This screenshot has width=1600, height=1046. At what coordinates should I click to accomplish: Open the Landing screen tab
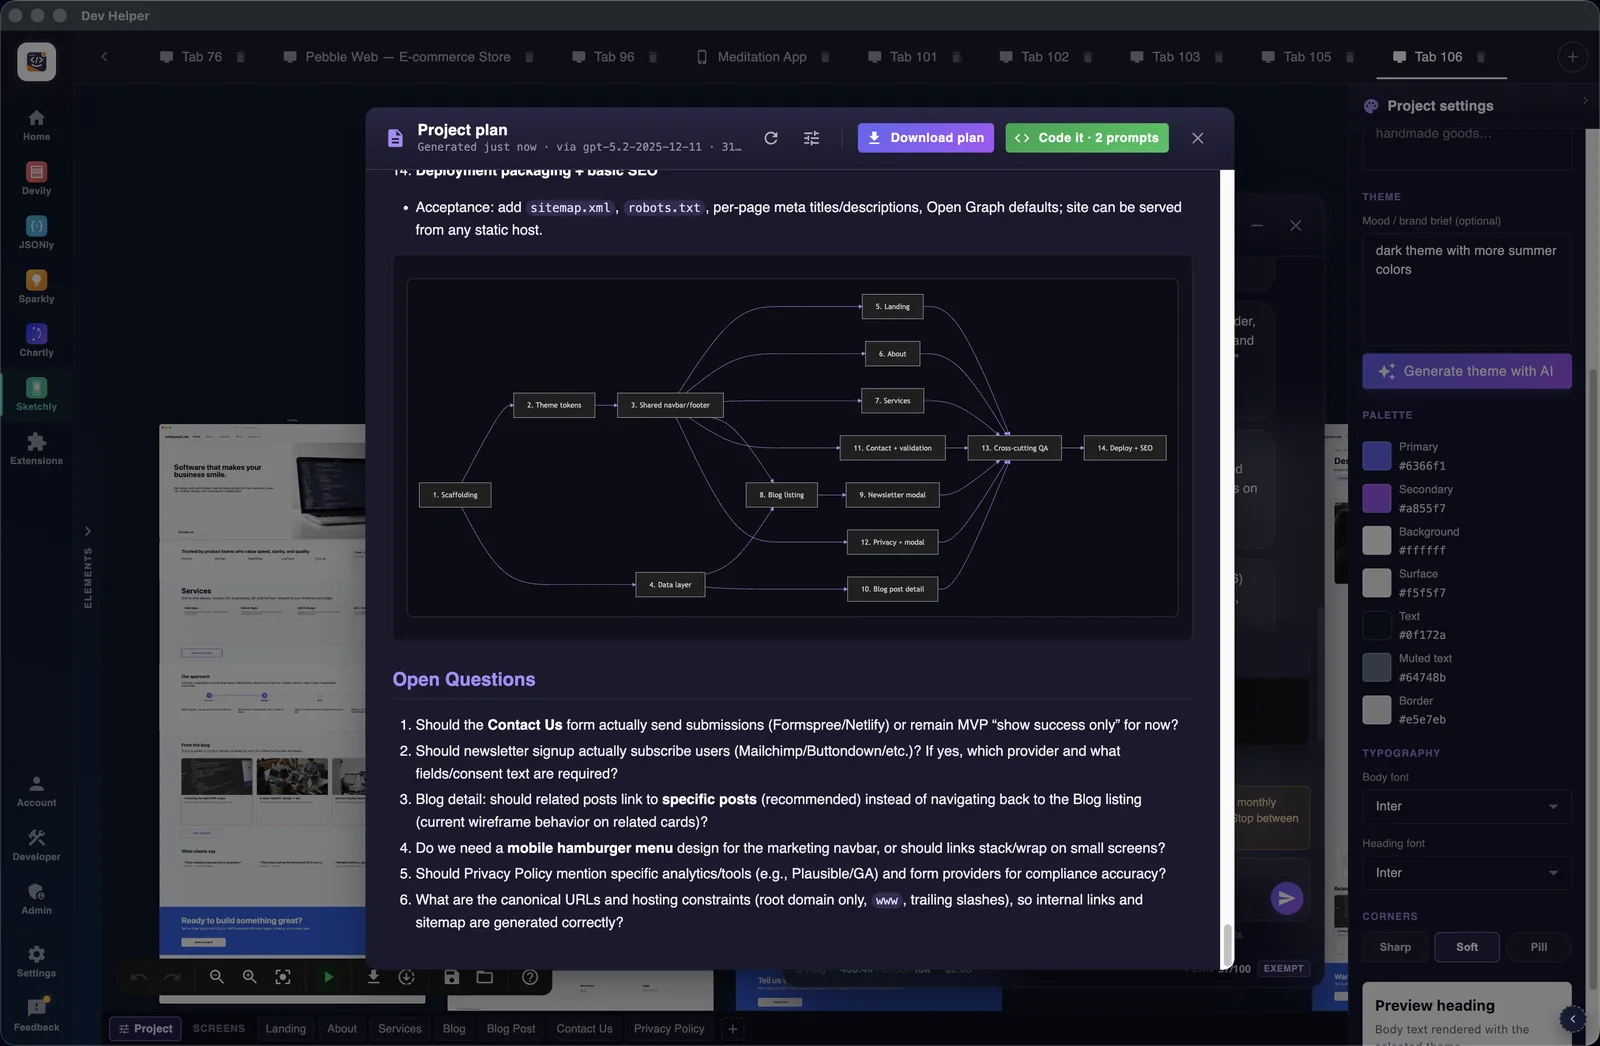point(285,1028)
